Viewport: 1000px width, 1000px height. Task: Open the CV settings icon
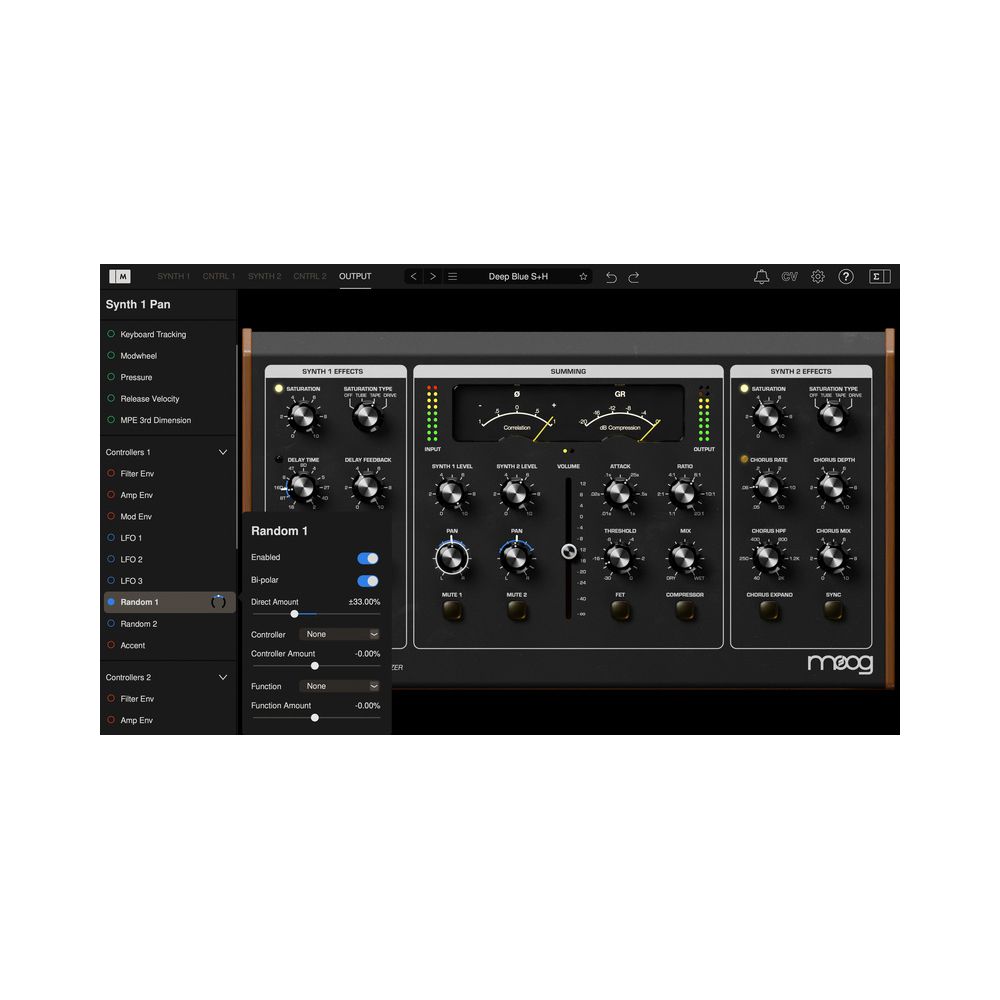click(789, 276)
